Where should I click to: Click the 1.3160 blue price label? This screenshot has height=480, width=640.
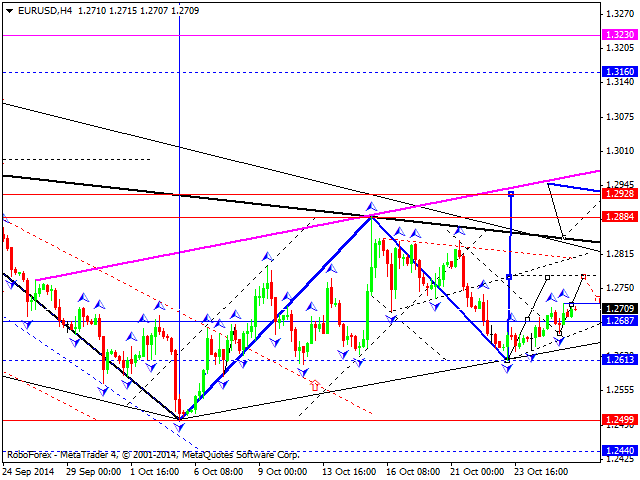pos(618,72)
